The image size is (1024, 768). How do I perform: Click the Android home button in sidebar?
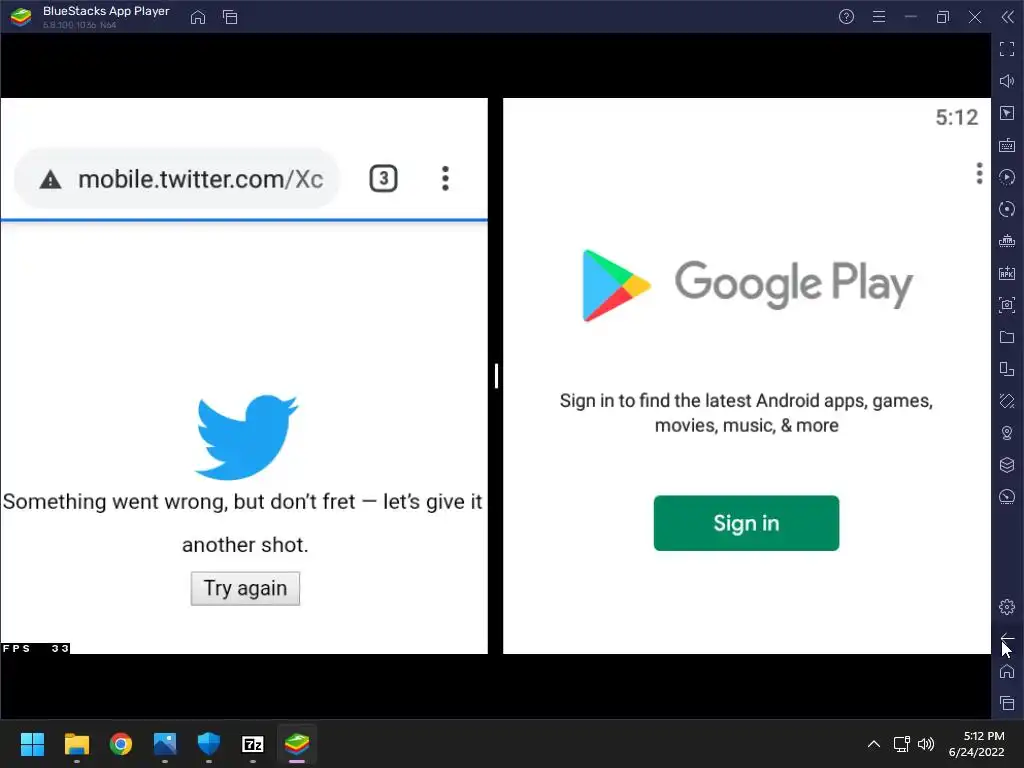point(1007,671)
